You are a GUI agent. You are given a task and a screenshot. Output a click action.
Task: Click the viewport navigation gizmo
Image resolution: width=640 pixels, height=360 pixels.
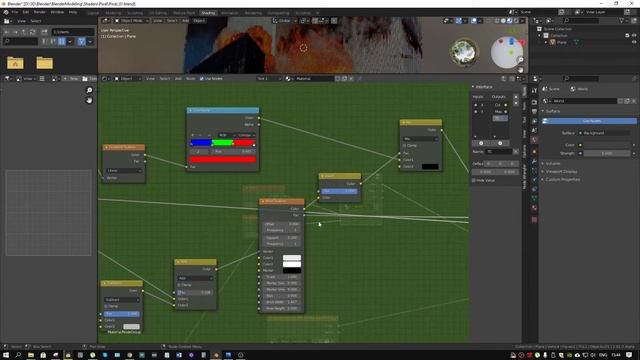507,52
